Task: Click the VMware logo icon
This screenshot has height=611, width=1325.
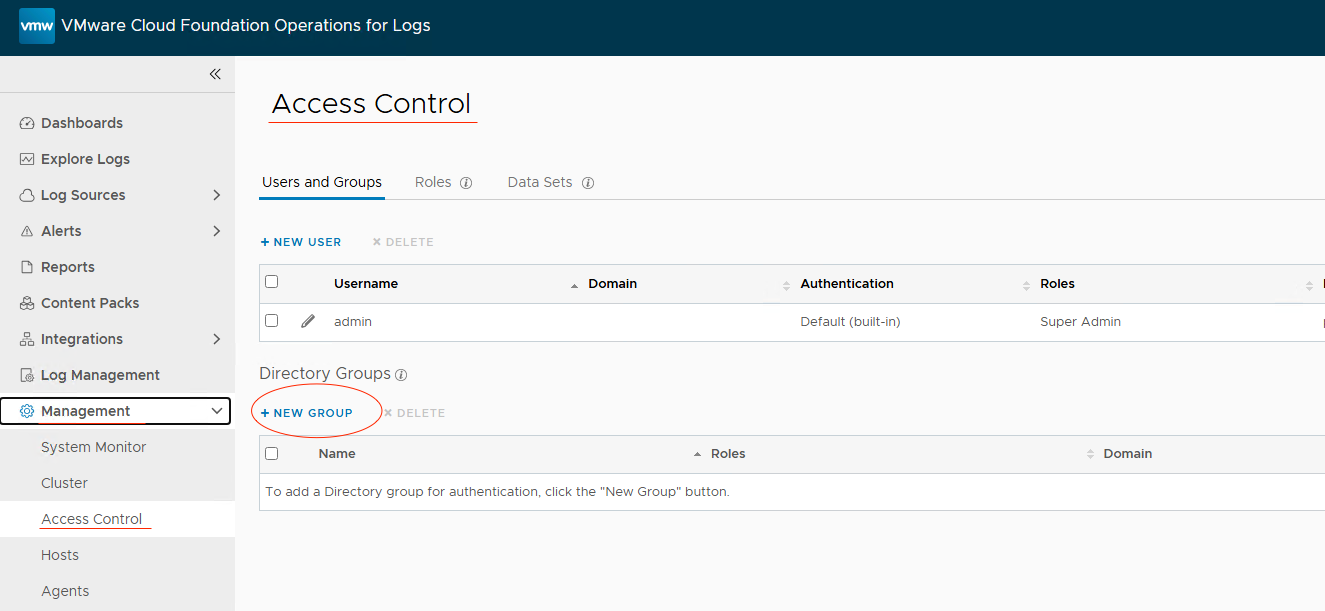Action: click(x=37, y=26)
